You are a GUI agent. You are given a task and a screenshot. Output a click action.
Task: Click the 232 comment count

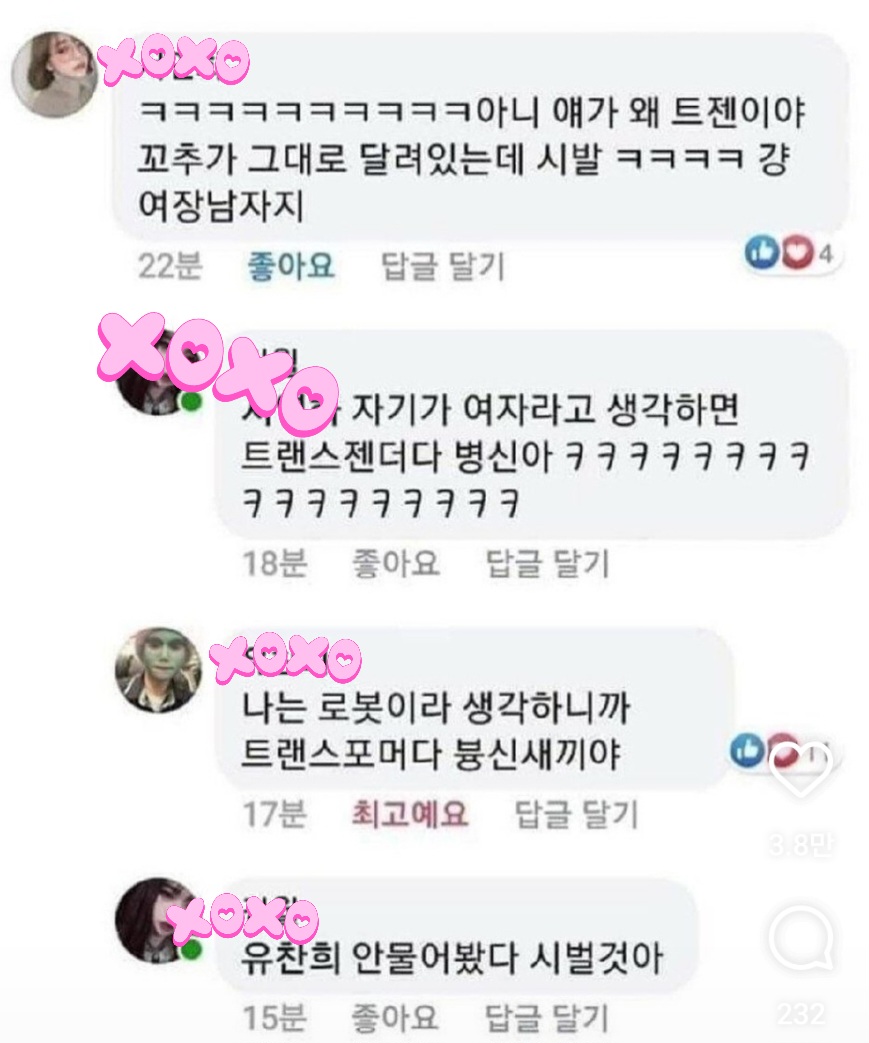(x=801, y=1014)
